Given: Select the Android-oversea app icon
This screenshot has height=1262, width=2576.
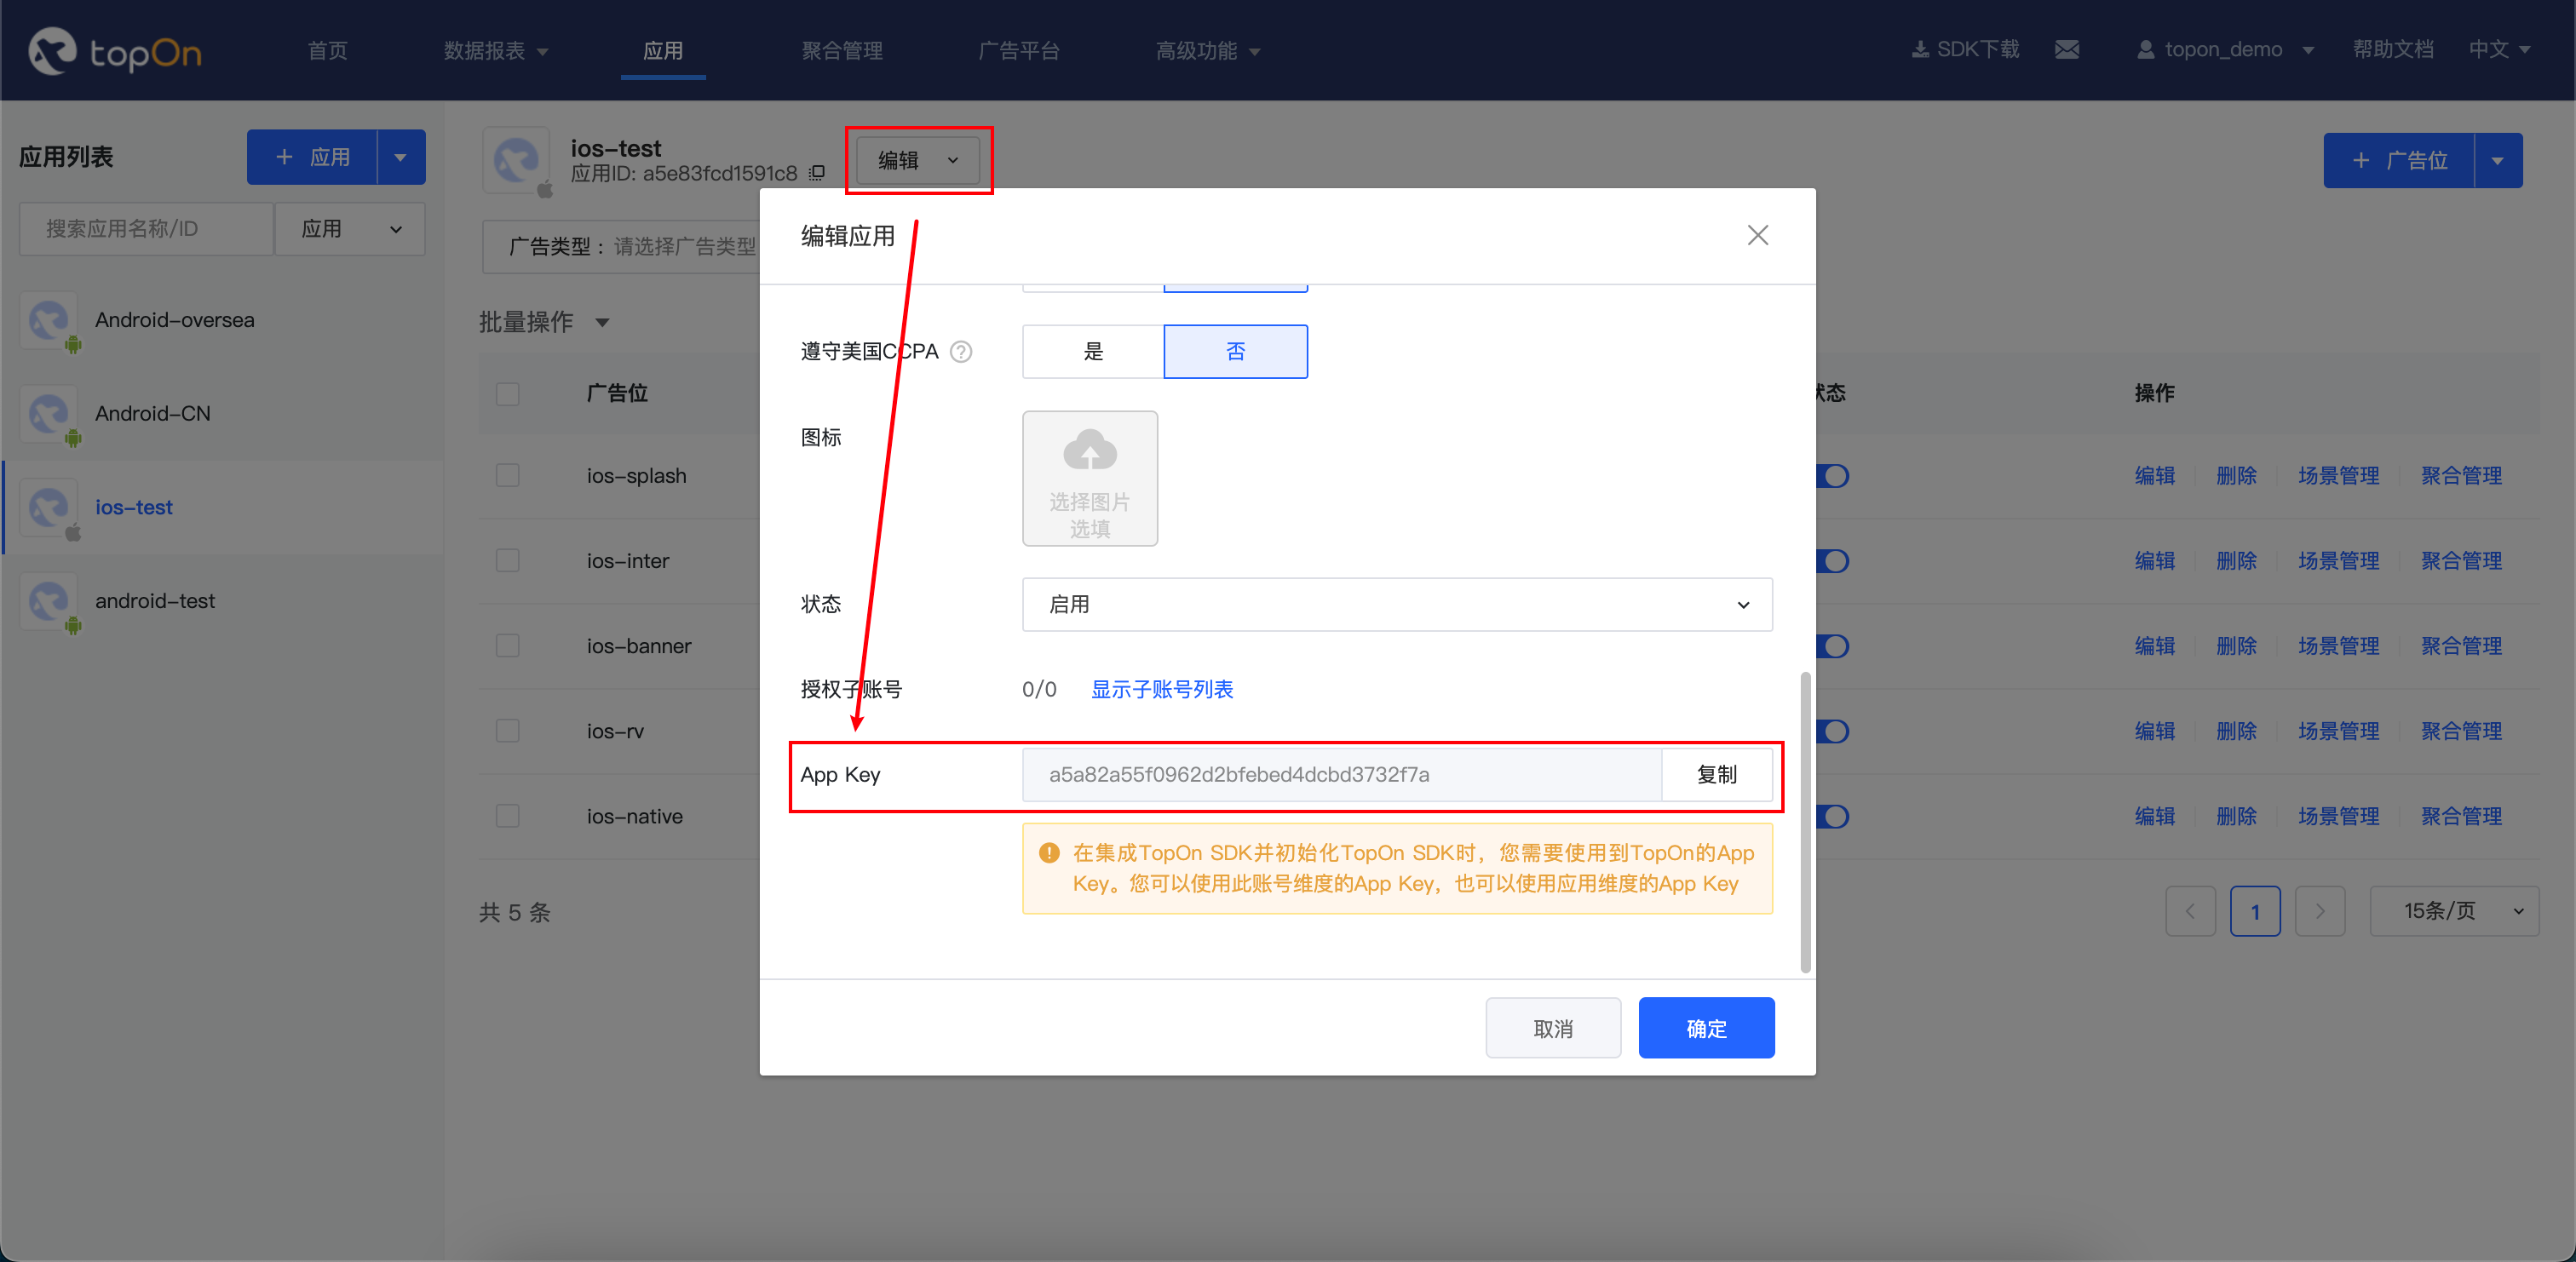Looking at the screenshot, I should [48, 320].
